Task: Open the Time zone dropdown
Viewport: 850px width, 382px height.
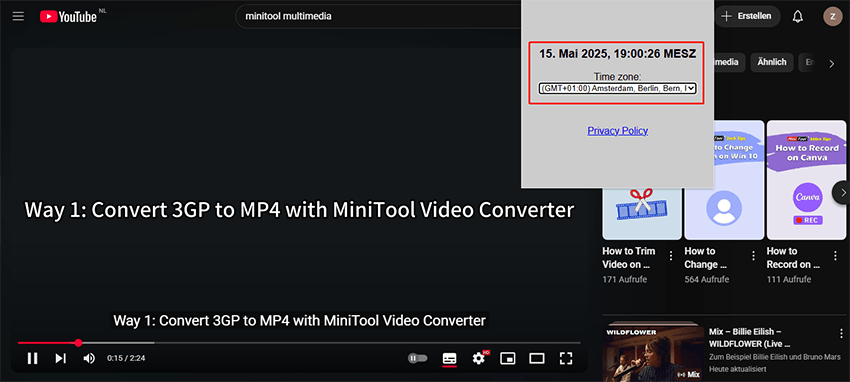Action: [617, 88]
